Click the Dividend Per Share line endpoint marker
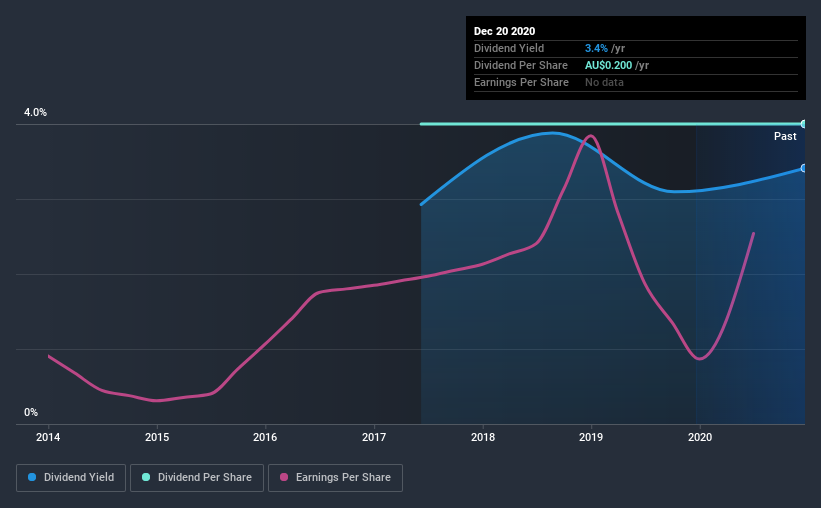 pyautogui.click(x=804, y=124)
